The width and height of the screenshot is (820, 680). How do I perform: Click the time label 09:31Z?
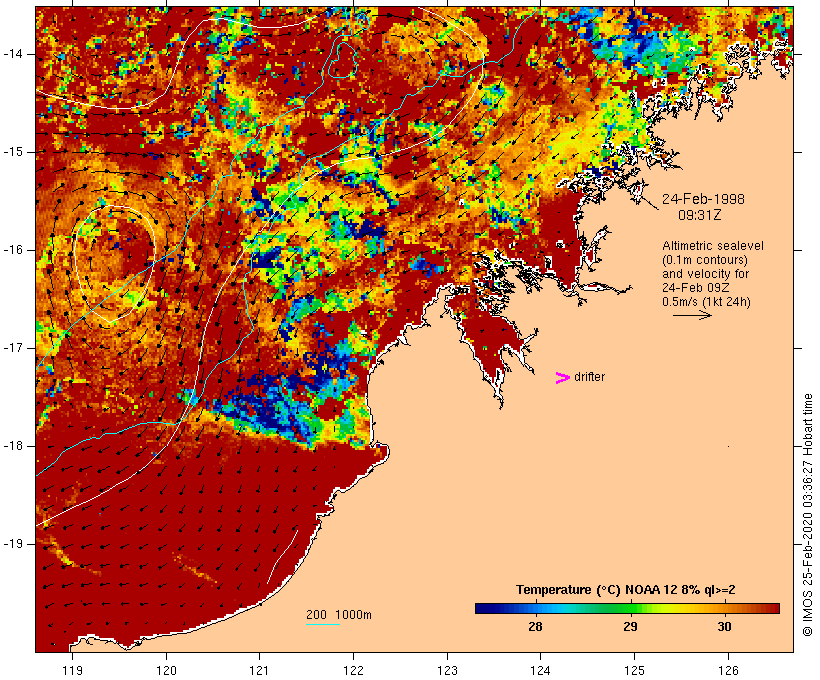click(700, 215)
